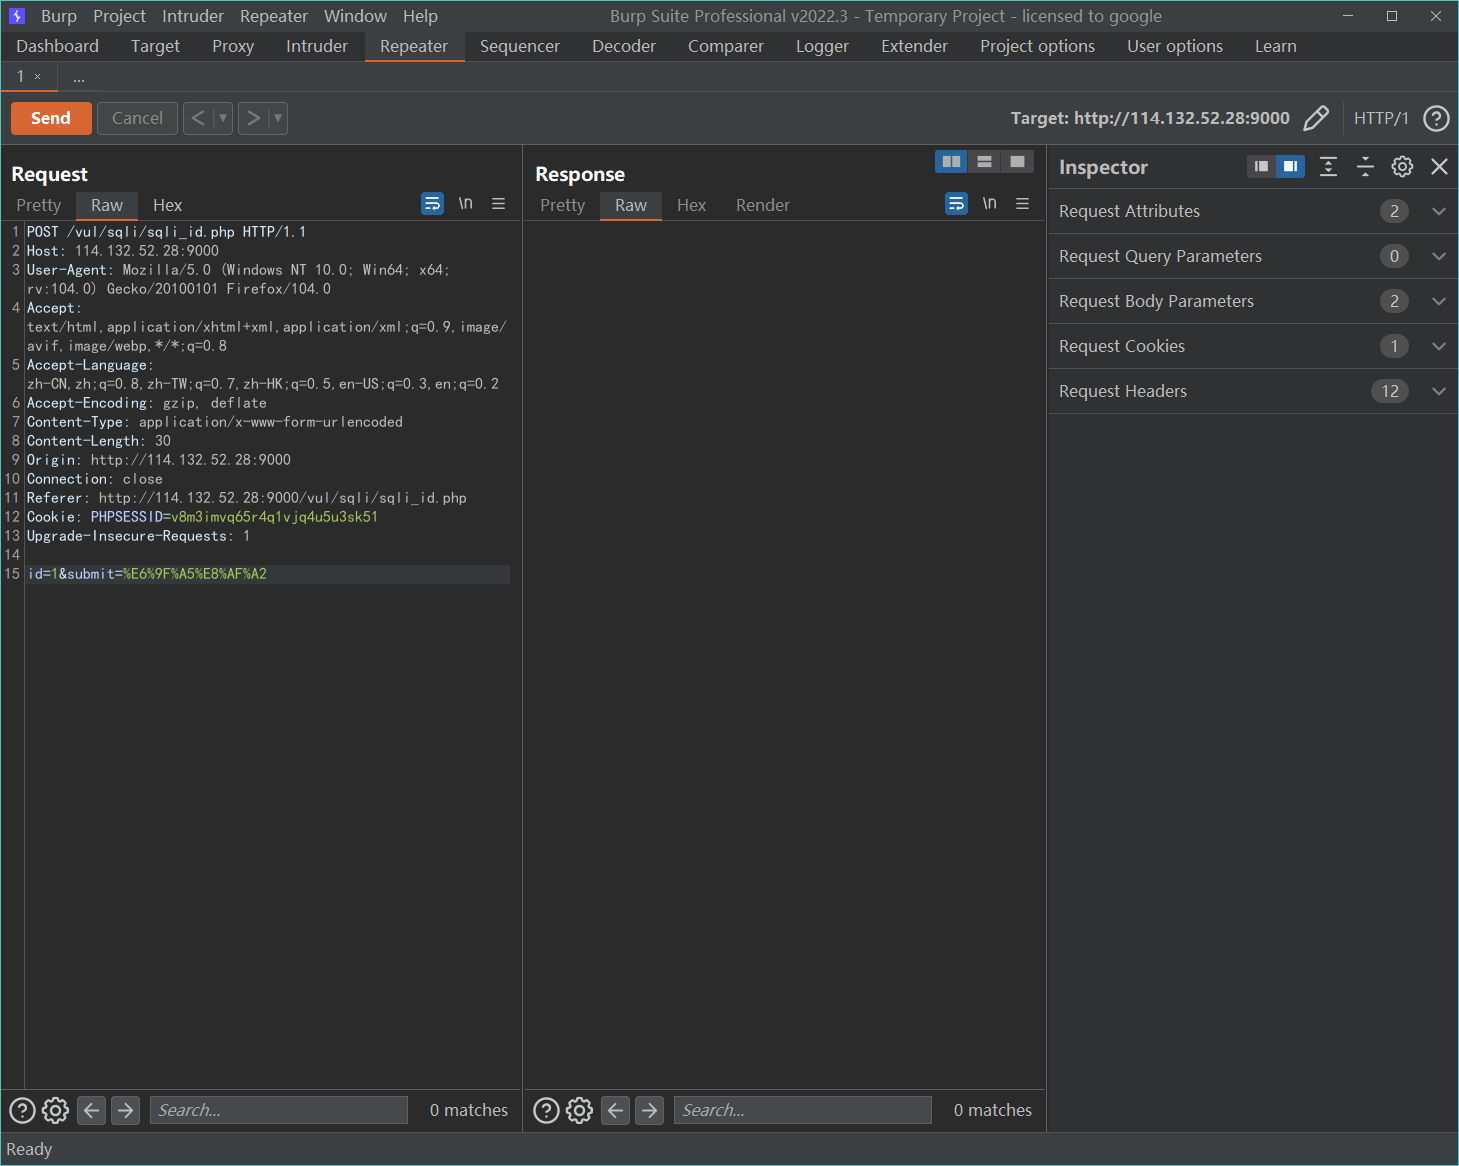Open the Project options tab
The width and height of the screenshot is (1459, 1166).
(1037, 46)
